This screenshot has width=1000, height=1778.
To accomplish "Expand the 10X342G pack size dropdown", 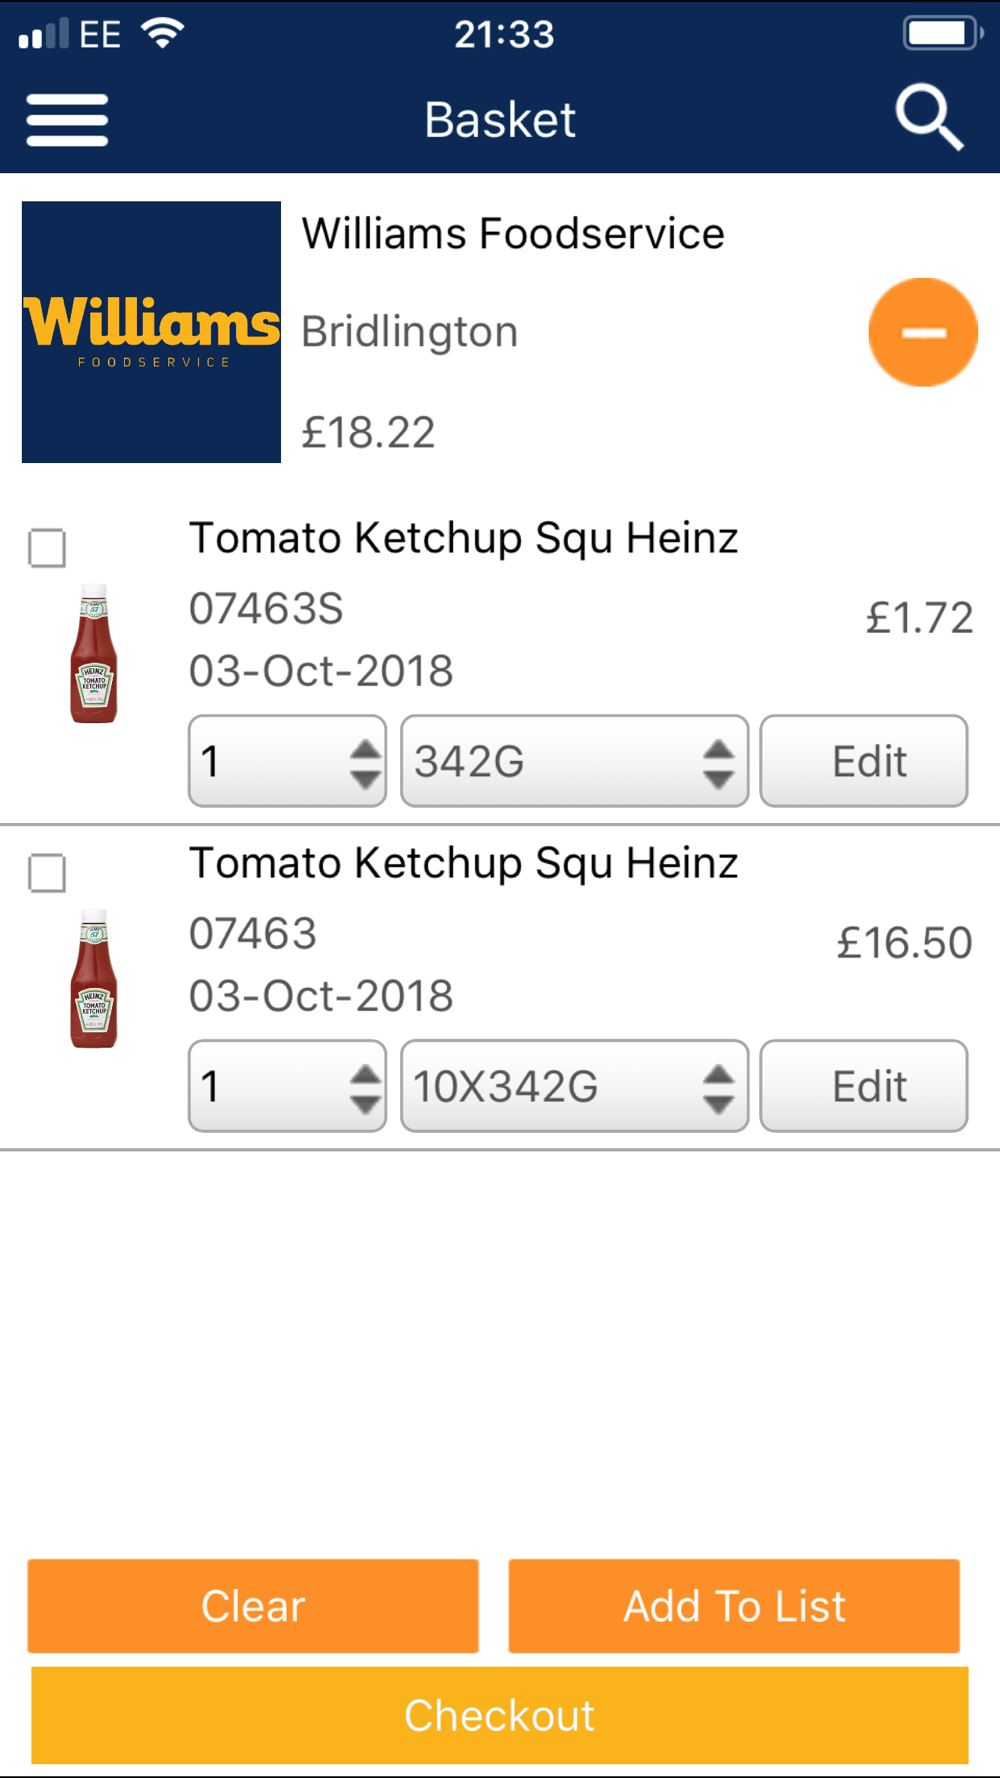I will tap(575, 1086).
